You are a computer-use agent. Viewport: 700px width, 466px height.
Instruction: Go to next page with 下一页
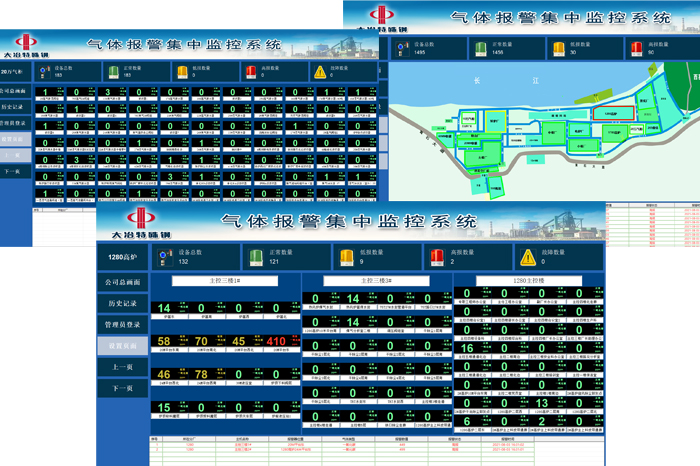[123, 387]
